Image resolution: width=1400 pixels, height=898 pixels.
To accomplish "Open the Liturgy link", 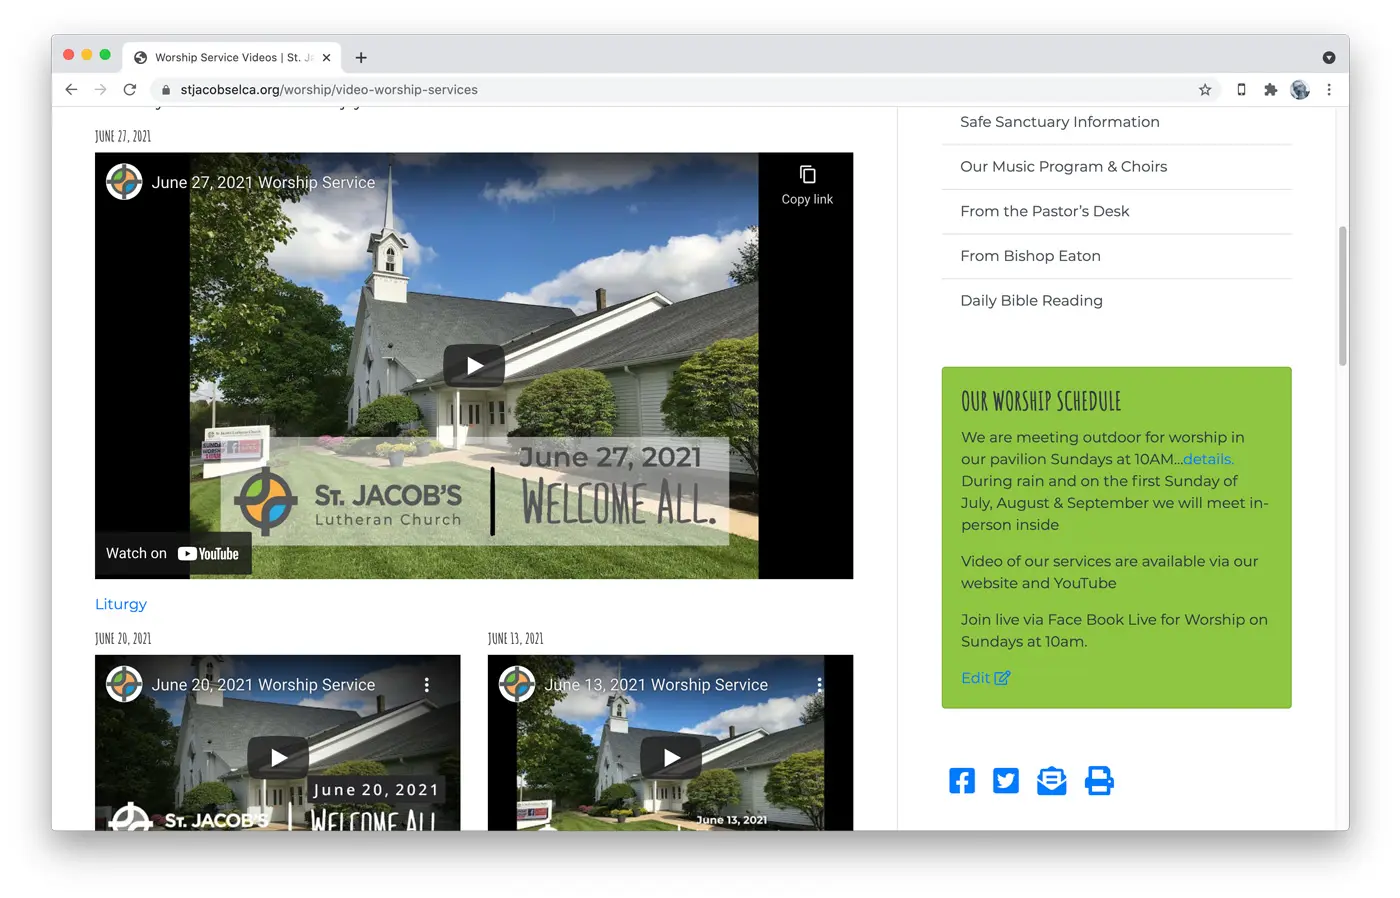I will (x=121, y=604).
